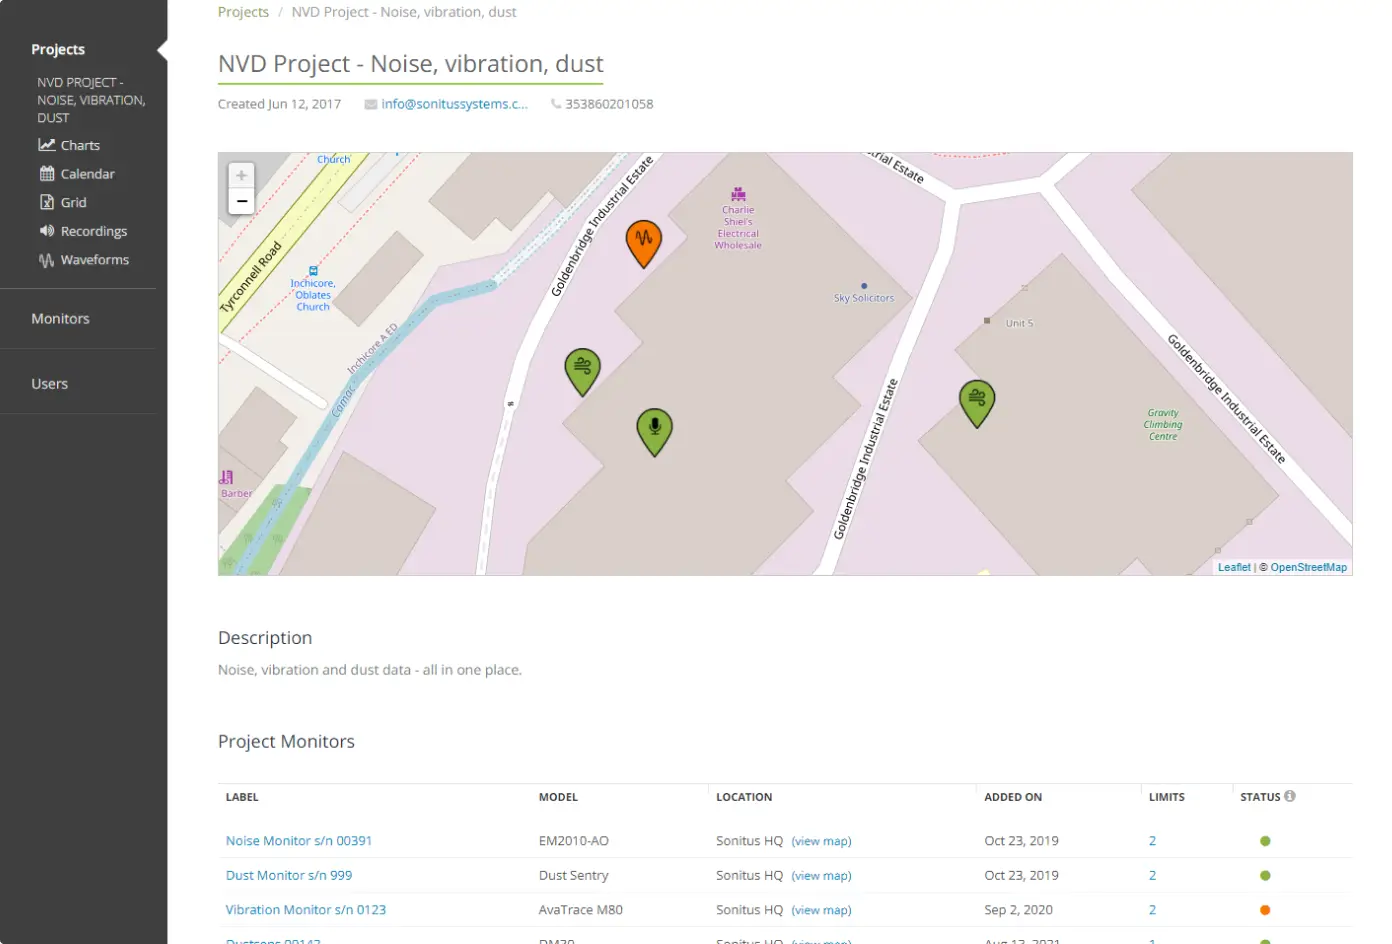Screen dimensions: 1392x944
Task: Open Recordings in the sidebar
Action: (x=94, y=231)
